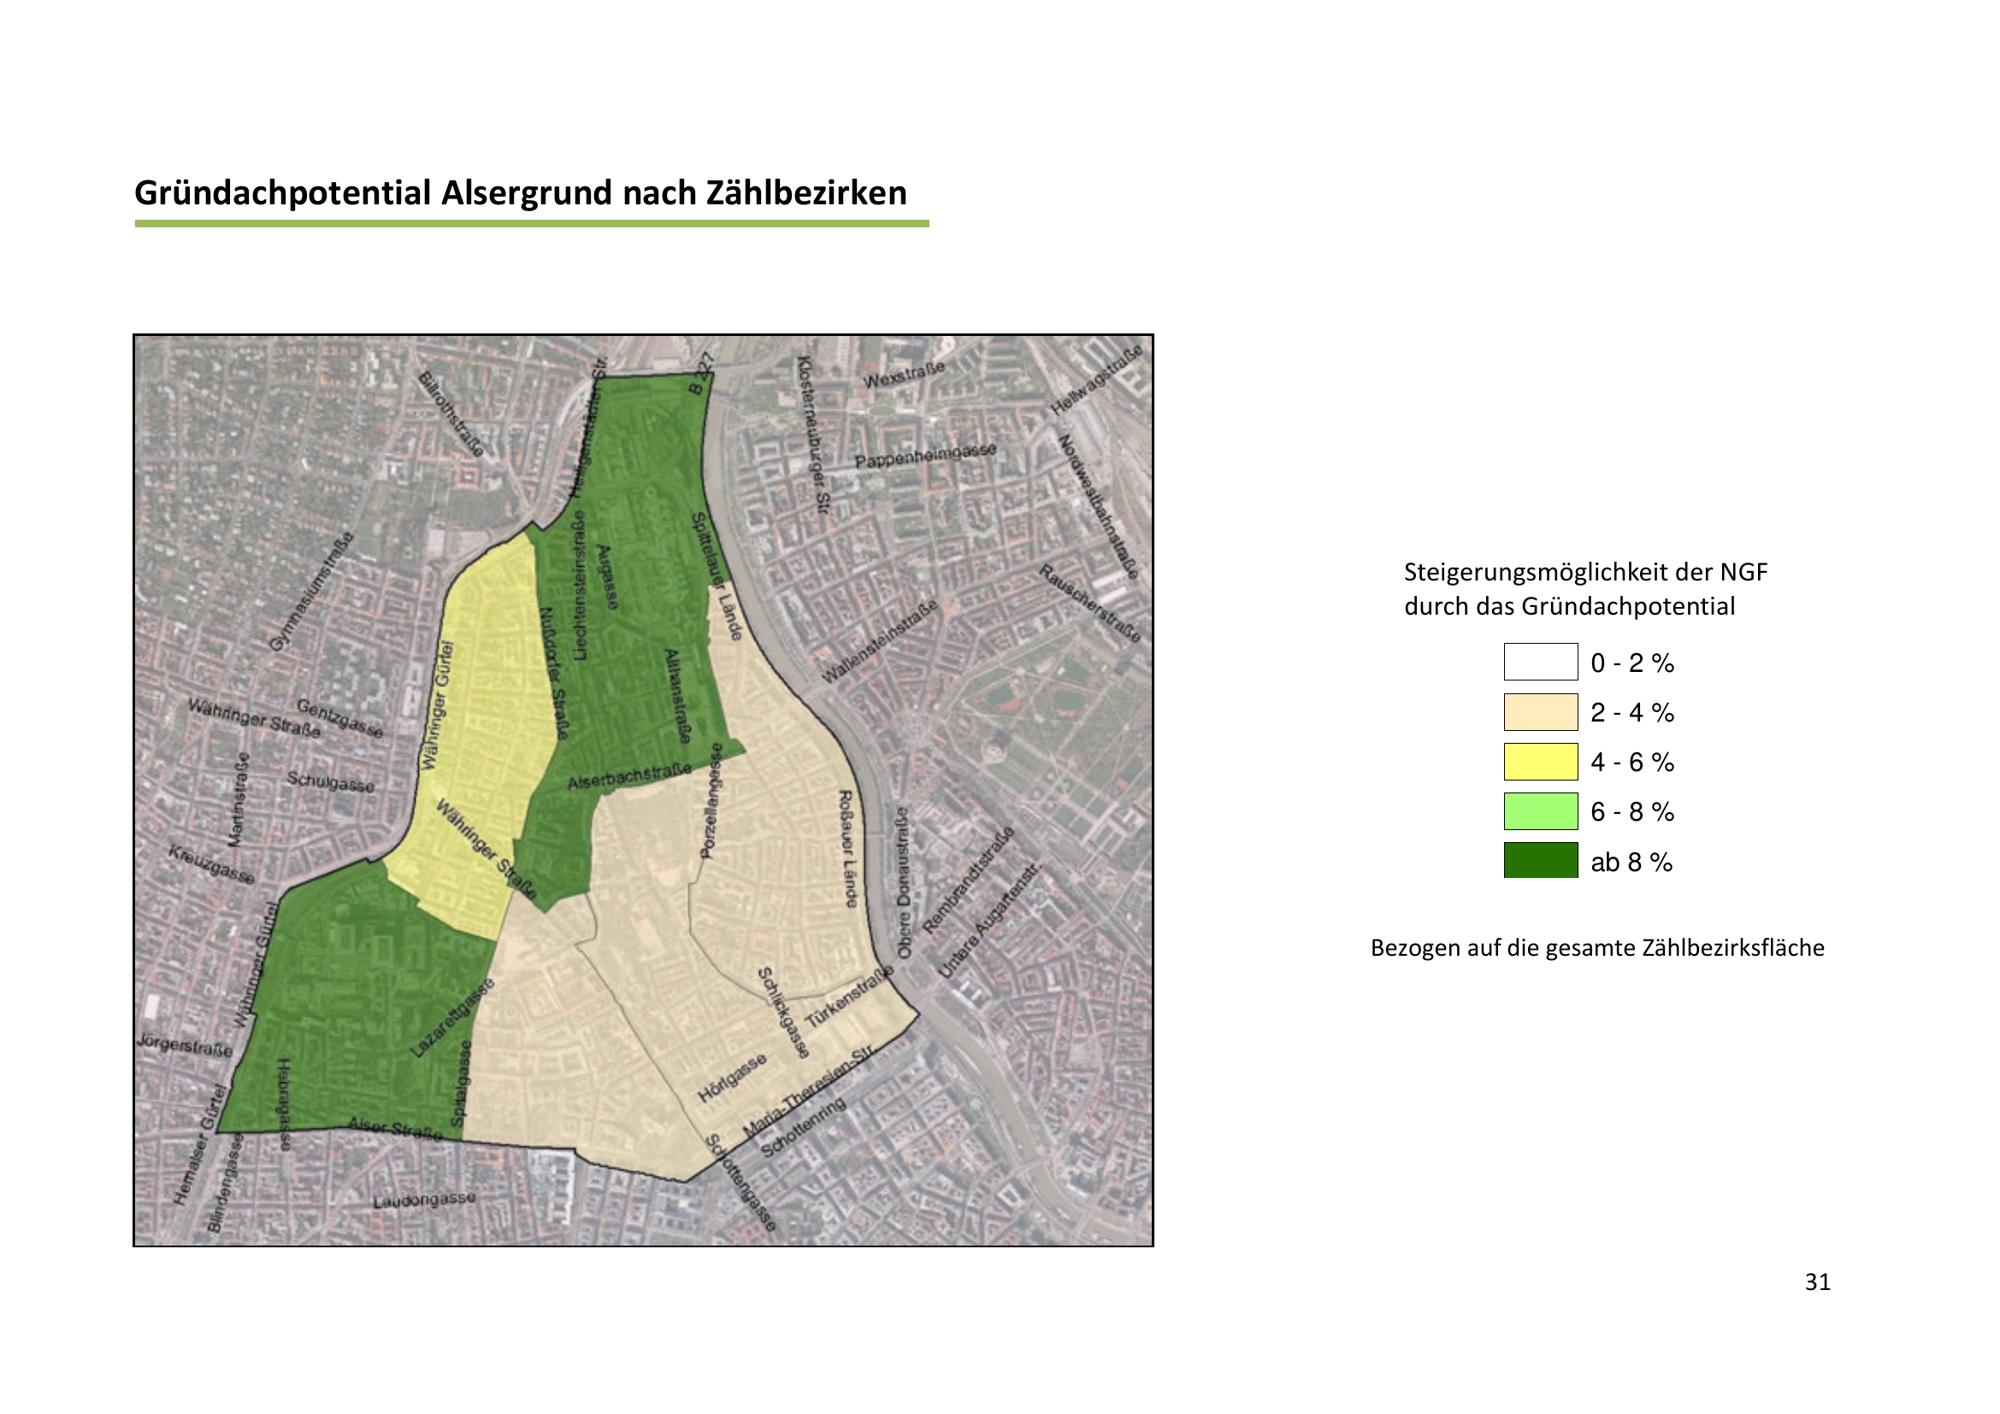Click the beige 2 - 4 % legend swatch

click(1540, 712)
